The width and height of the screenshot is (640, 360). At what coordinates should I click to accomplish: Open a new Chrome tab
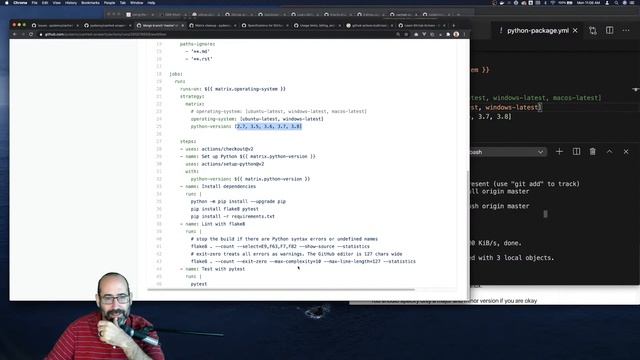pos(453,25)
